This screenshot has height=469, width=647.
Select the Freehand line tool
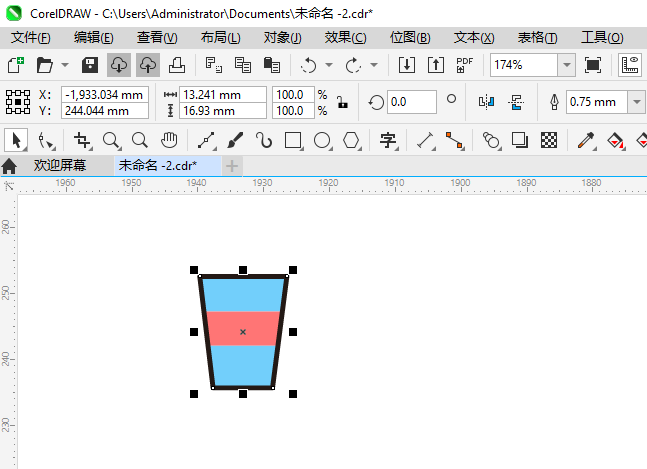pos(206,140)
